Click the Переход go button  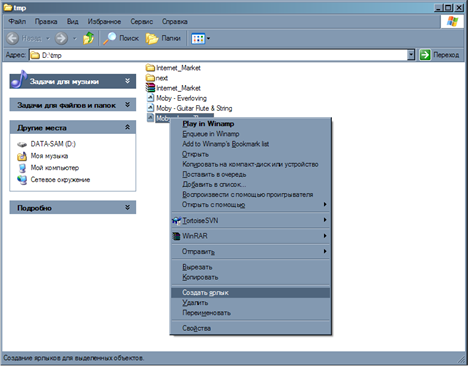pyautogui.click(x=440, y=55)
